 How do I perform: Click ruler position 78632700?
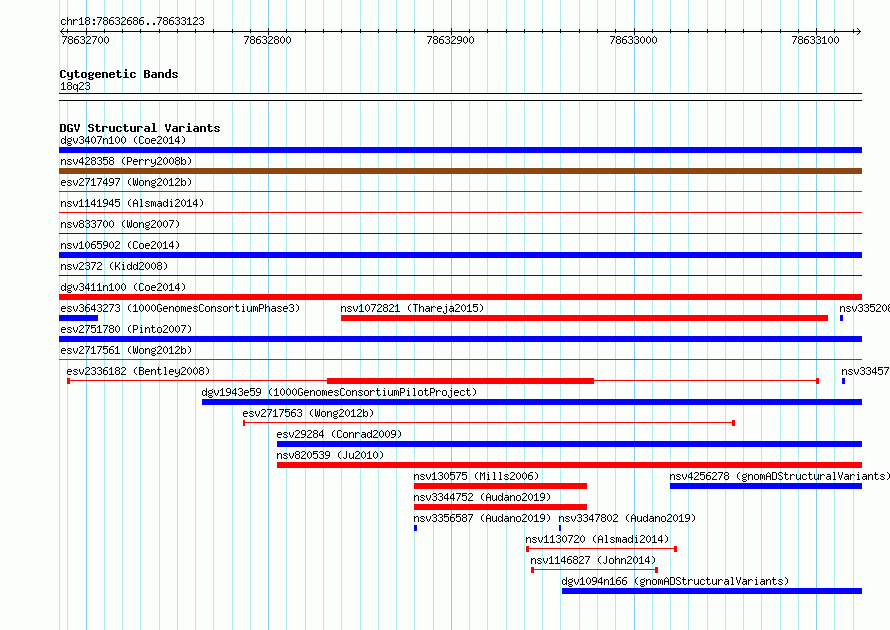85,40
